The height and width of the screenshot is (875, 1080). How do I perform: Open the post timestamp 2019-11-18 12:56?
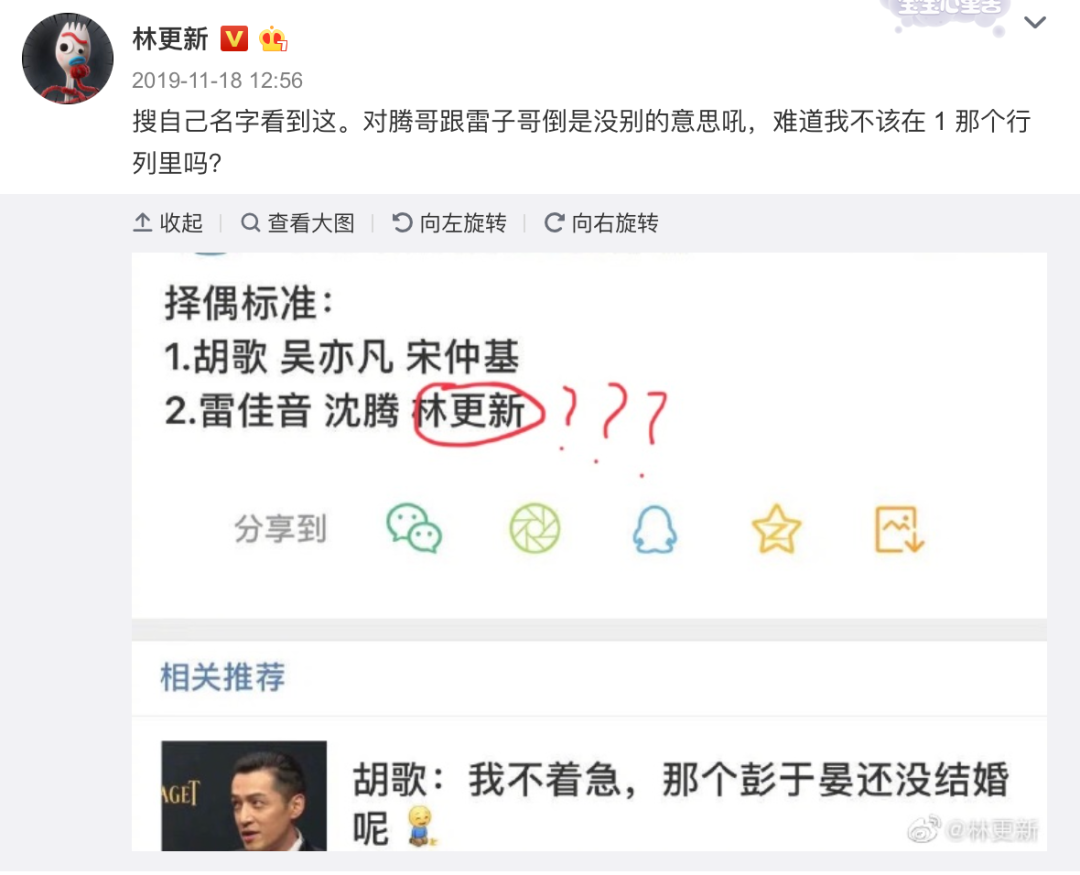click(217, 81)
